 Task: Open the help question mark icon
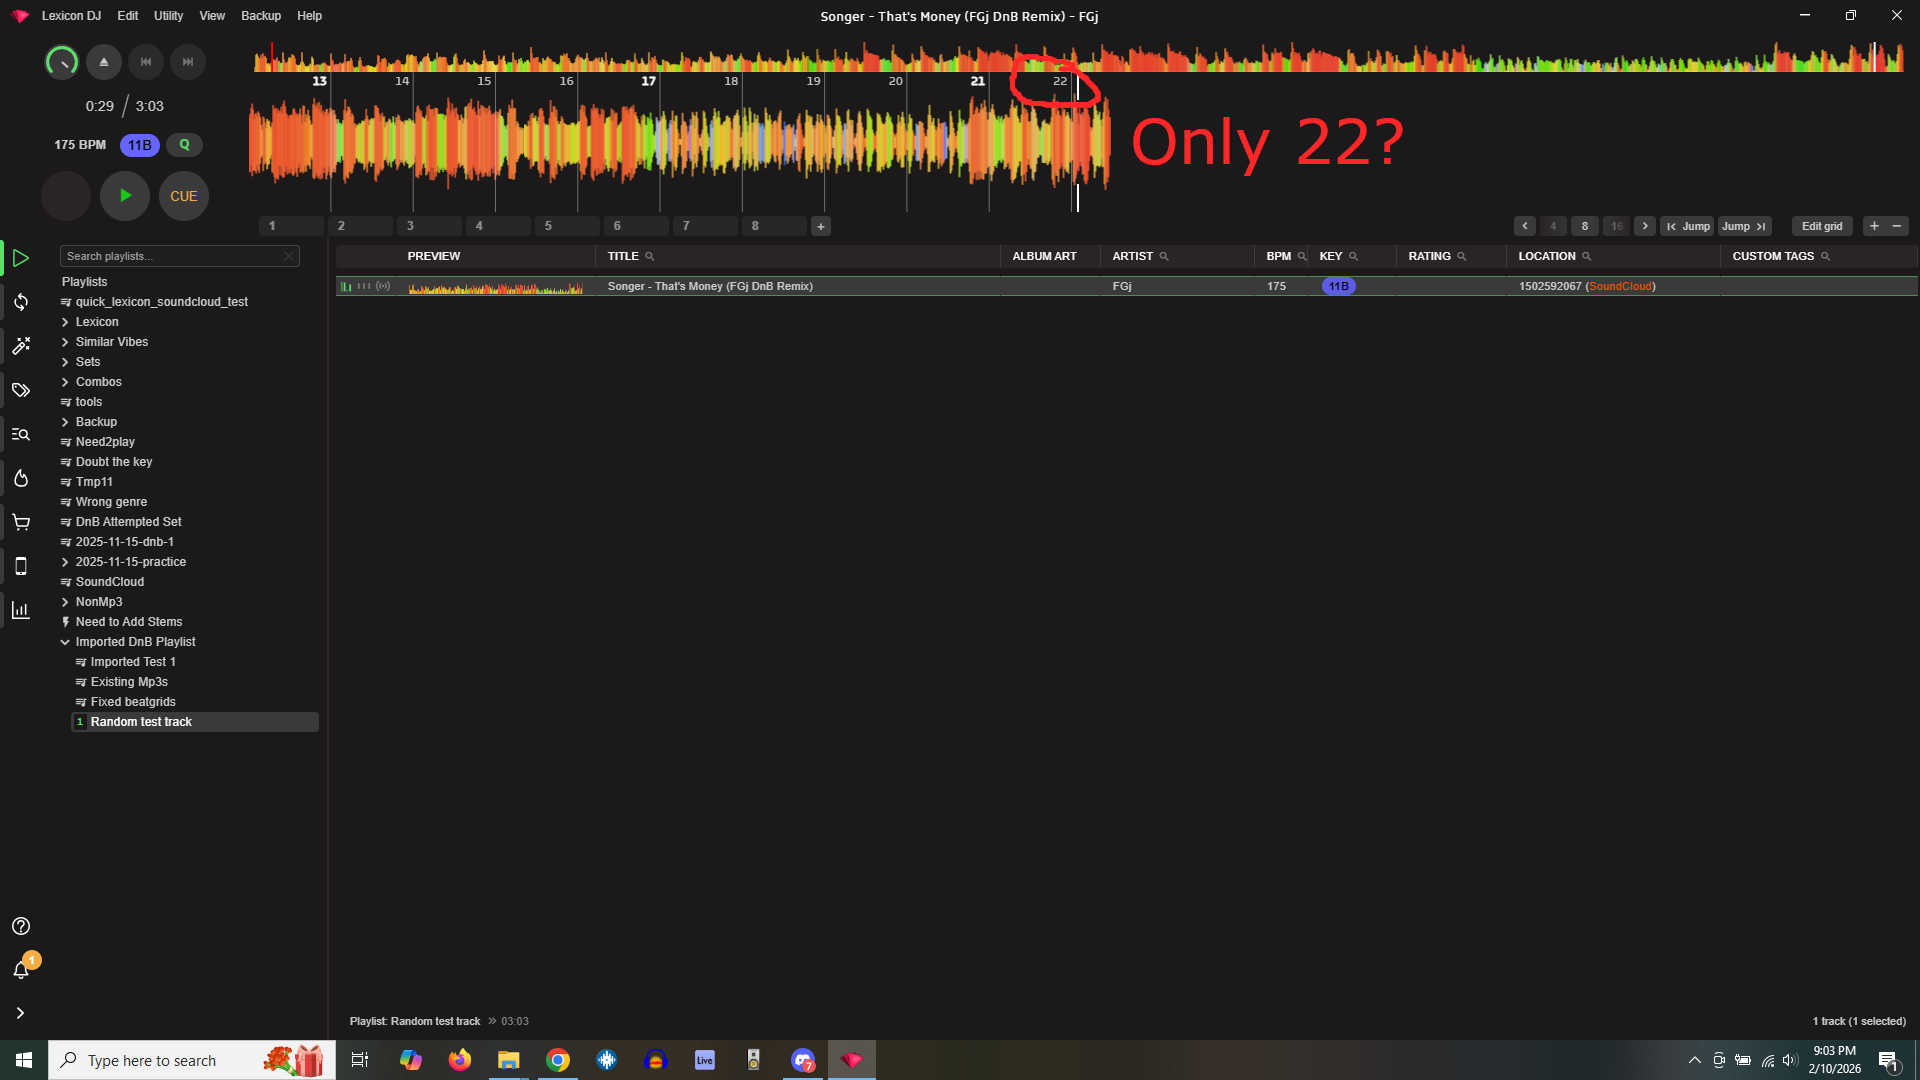21,926
